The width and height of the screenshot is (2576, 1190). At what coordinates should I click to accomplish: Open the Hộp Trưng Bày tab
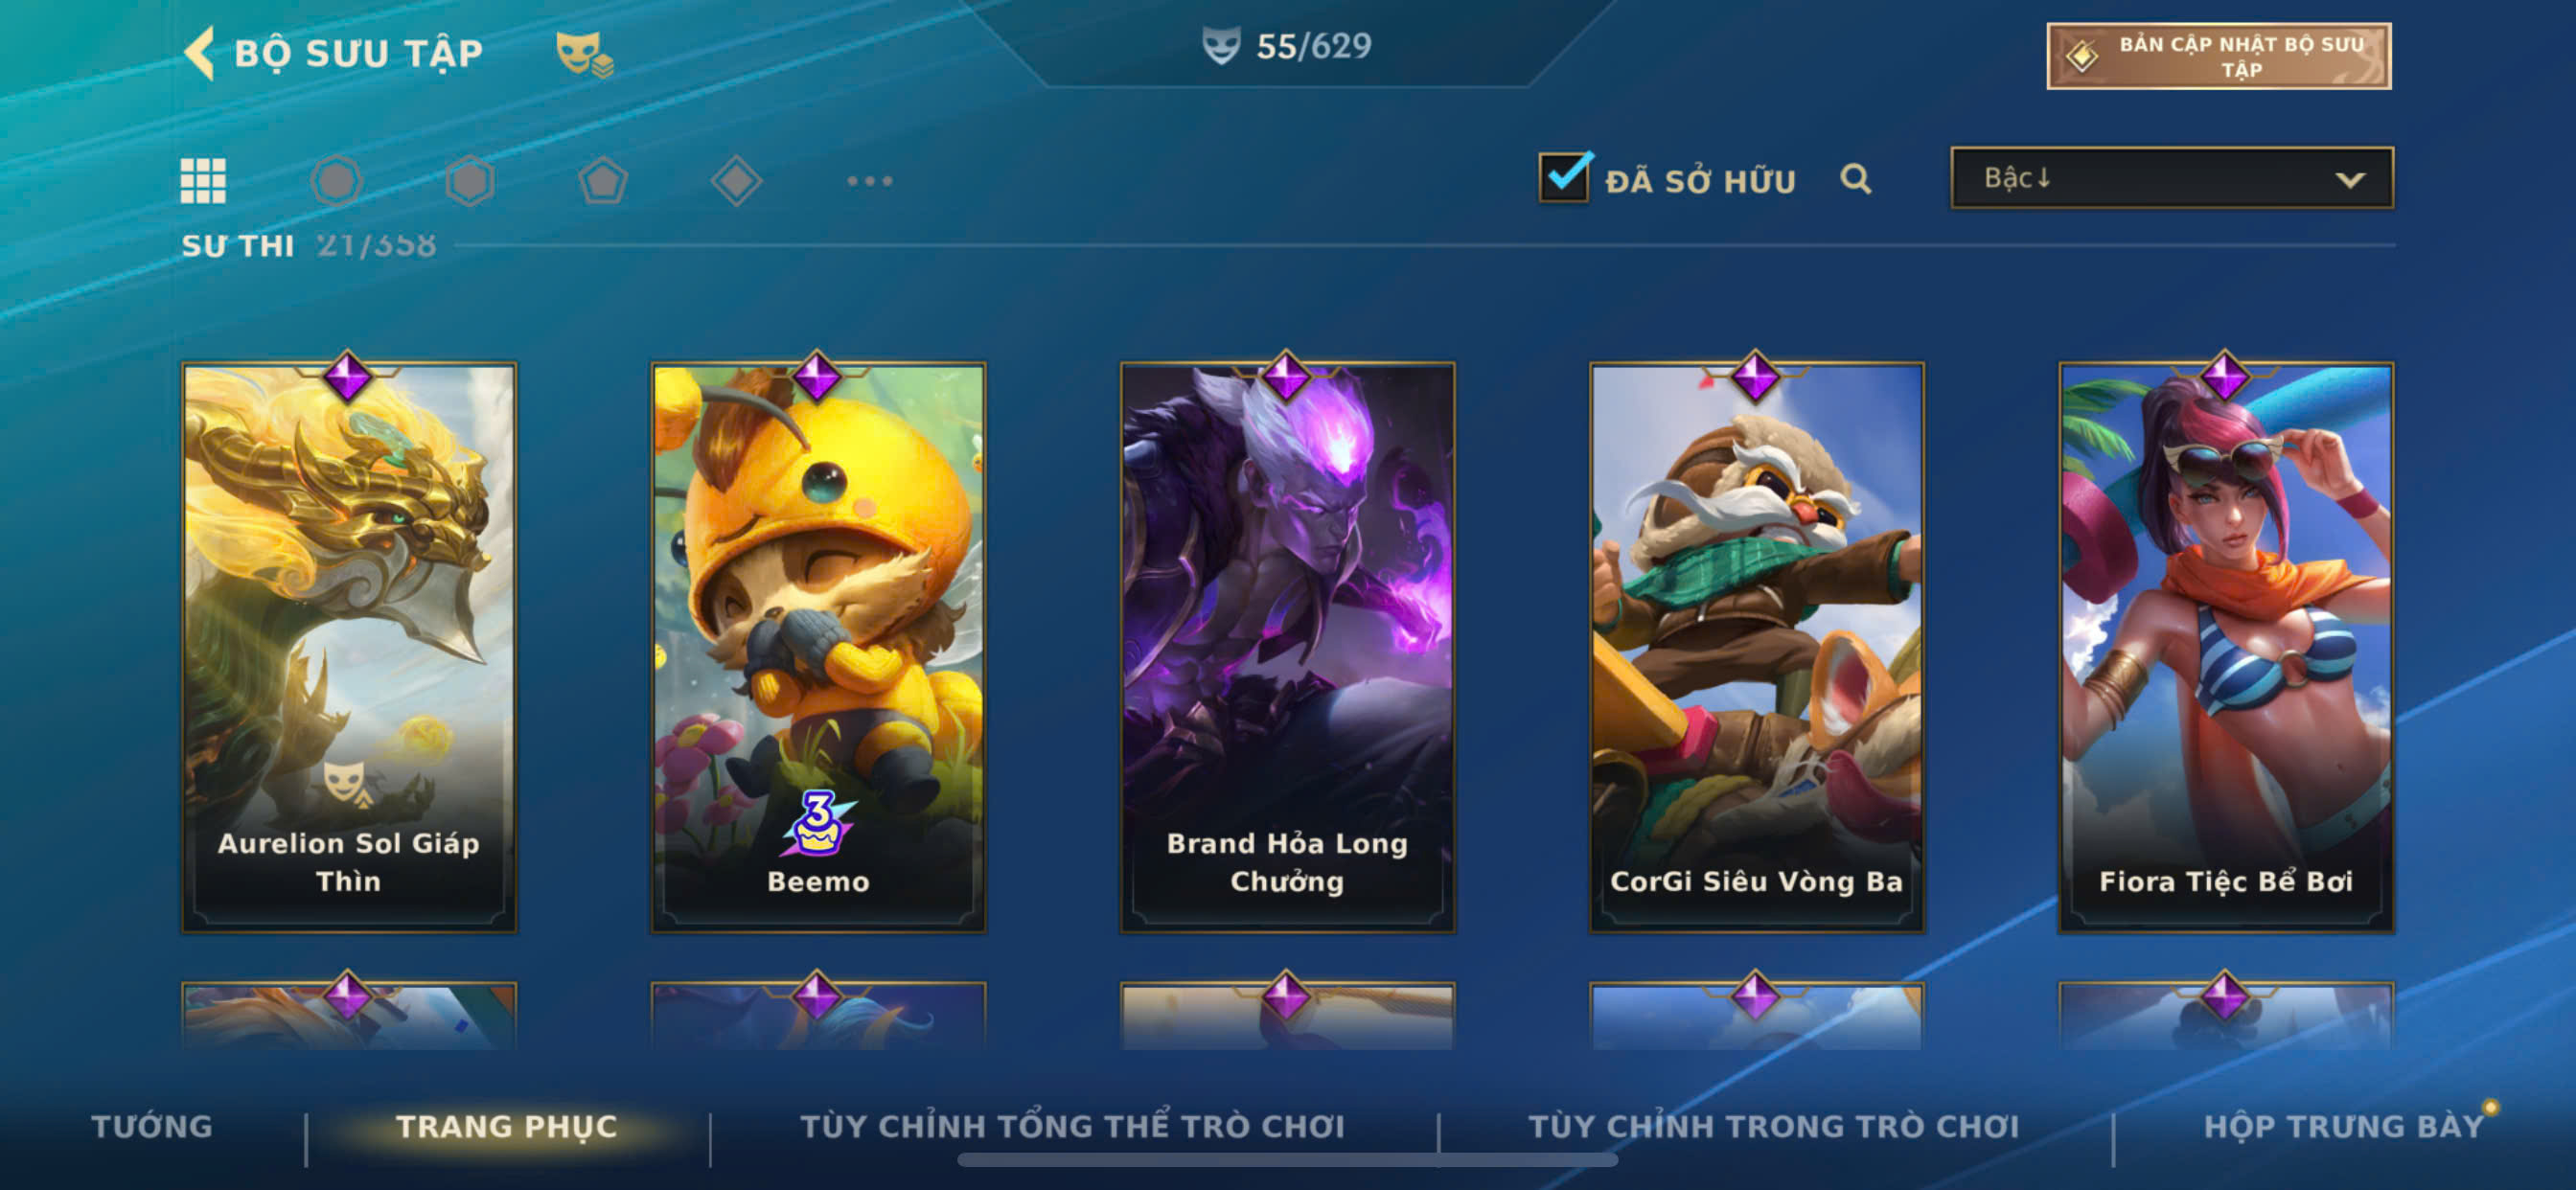[x=2344, y=1126]
